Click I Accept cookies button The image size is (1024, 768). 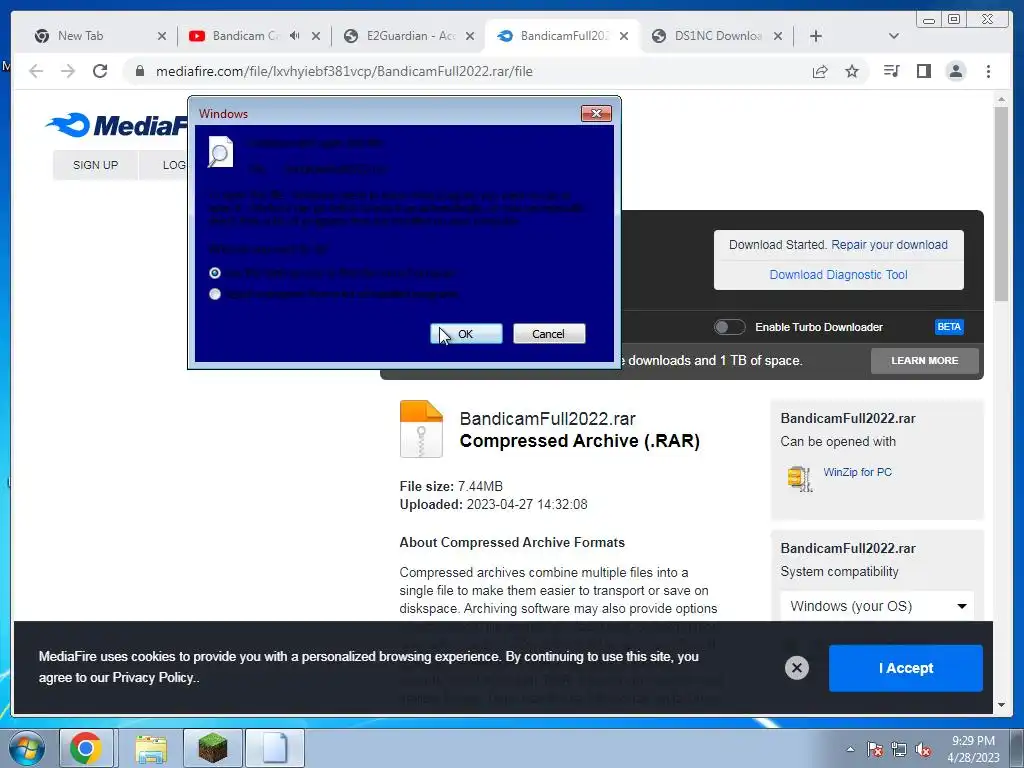tap(906, 668)
